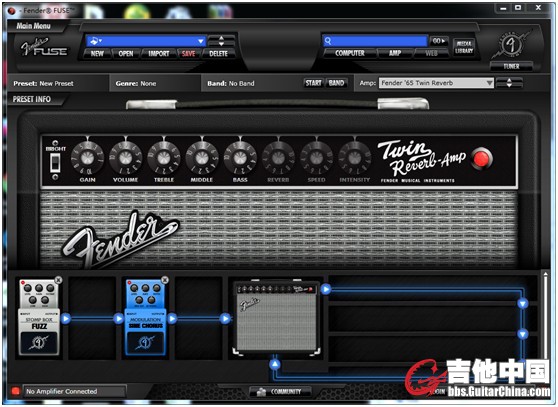This screenshot has height=407, width=558.
Task: Select the Sine Chorus modulation pedal
Action: pos(145,317)
